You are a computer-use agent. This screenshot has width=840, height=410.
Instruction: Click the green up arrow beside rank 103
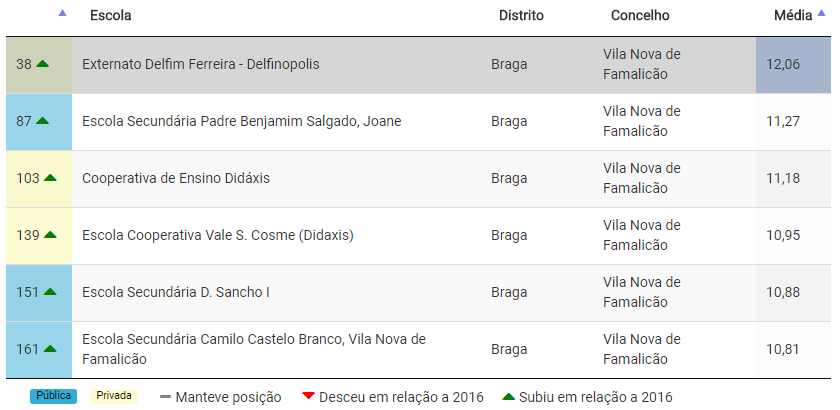click(50, 178)
